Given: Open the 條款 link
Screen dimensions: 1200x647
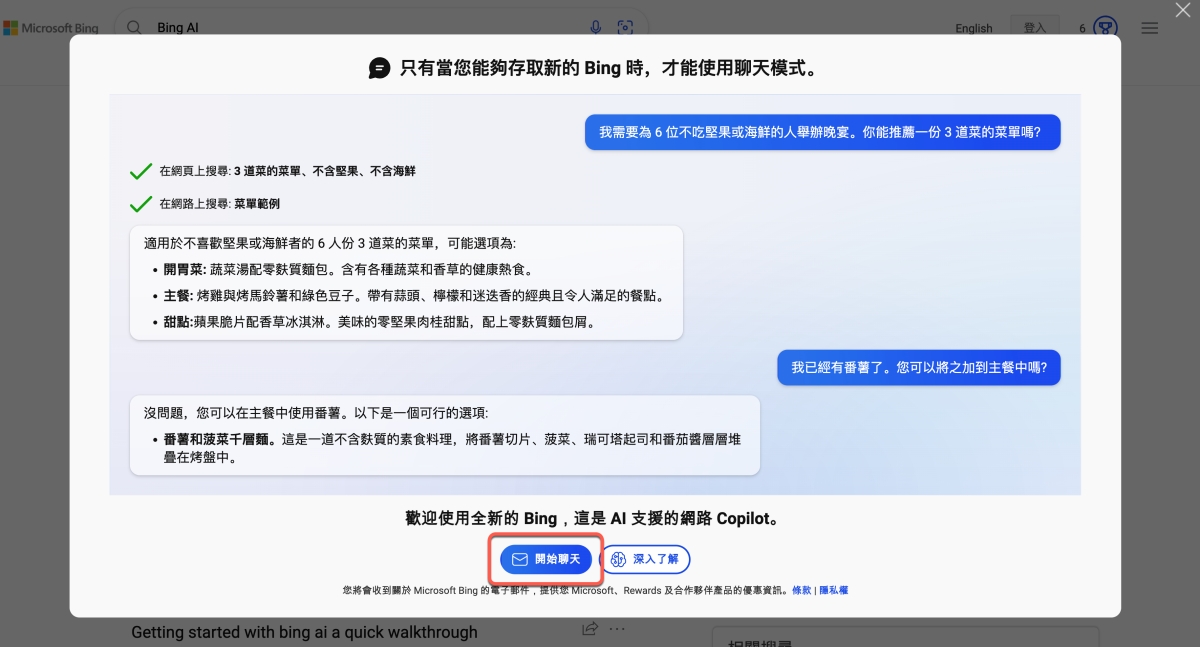Looking at the screenshot, I should (x=802, y=591).
